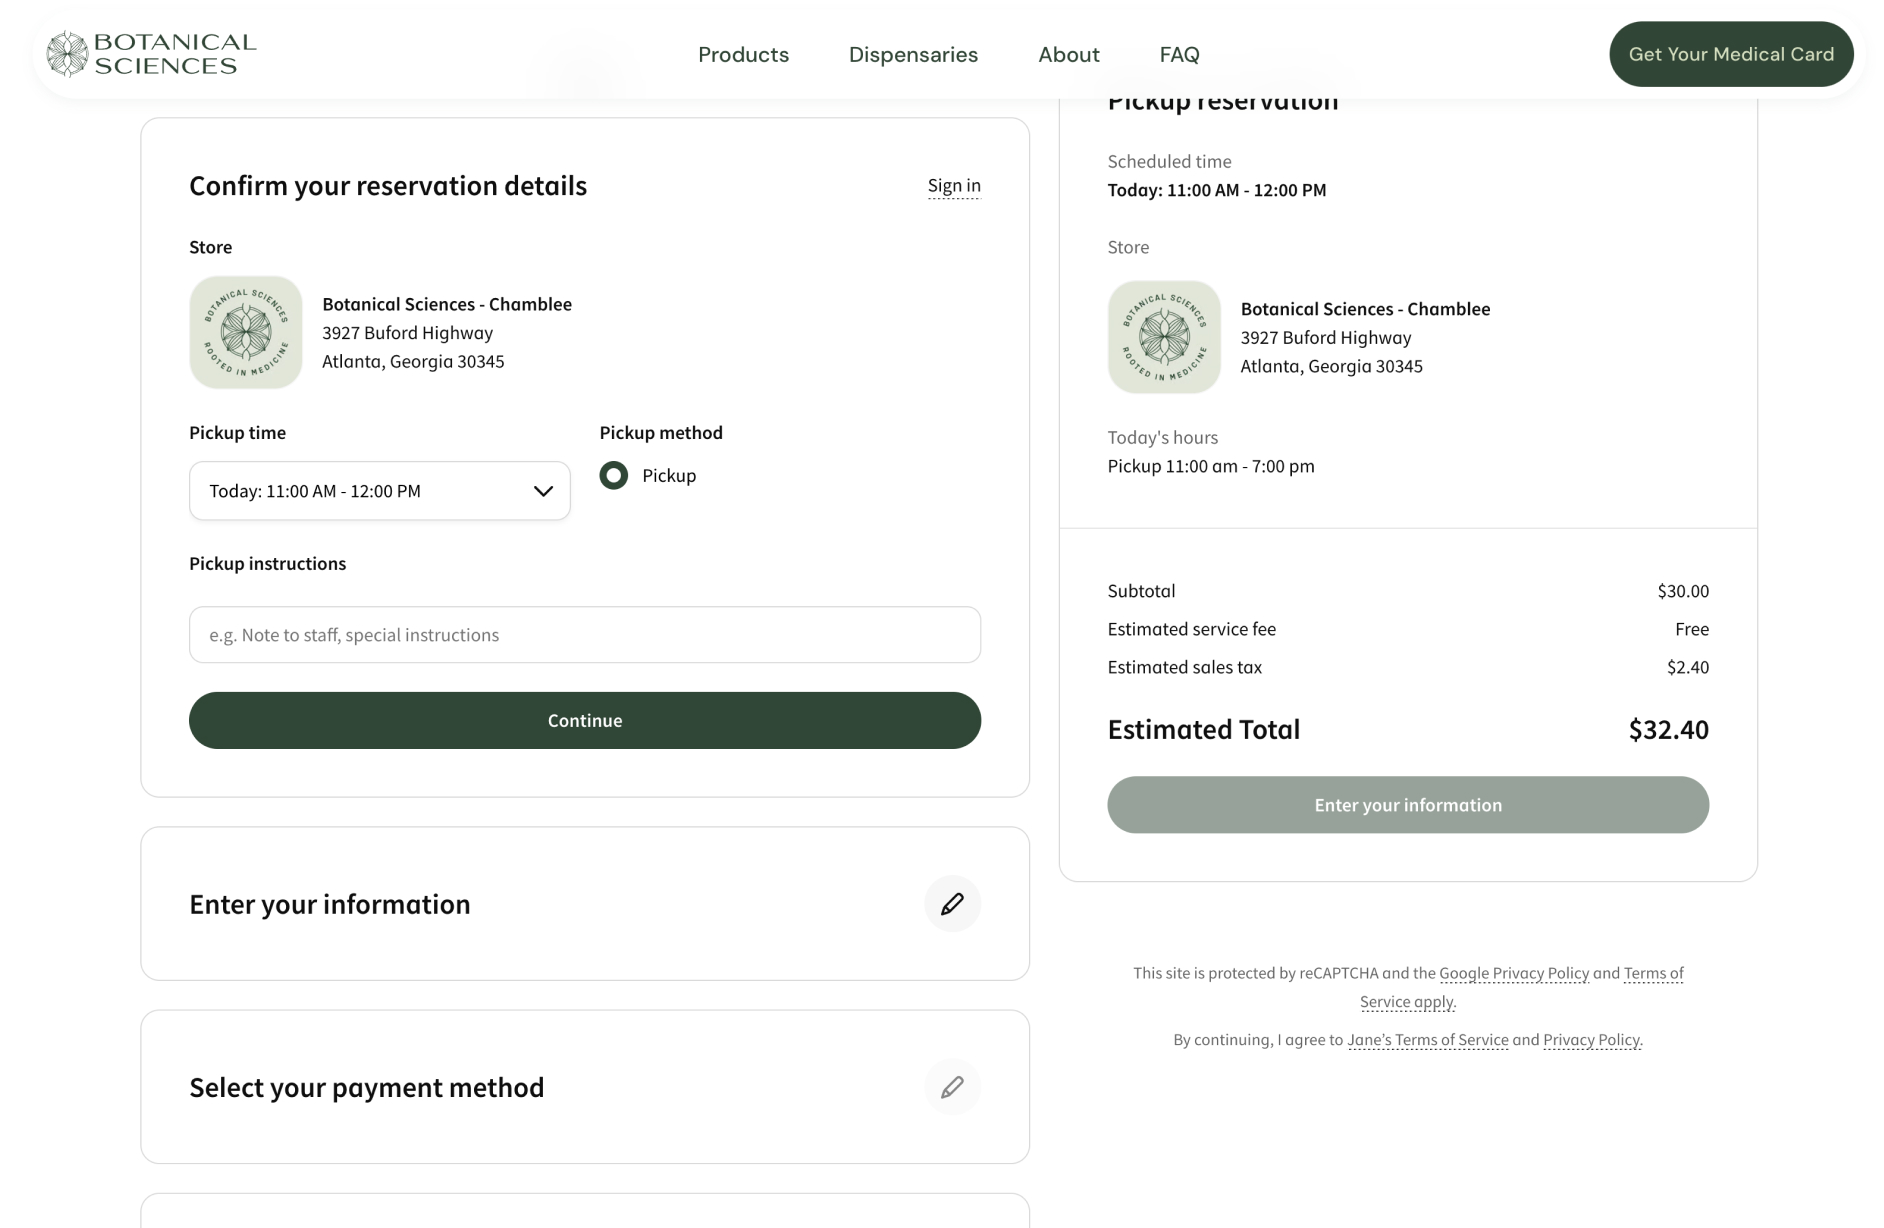Click the Free service fee value

(1692, 629)
